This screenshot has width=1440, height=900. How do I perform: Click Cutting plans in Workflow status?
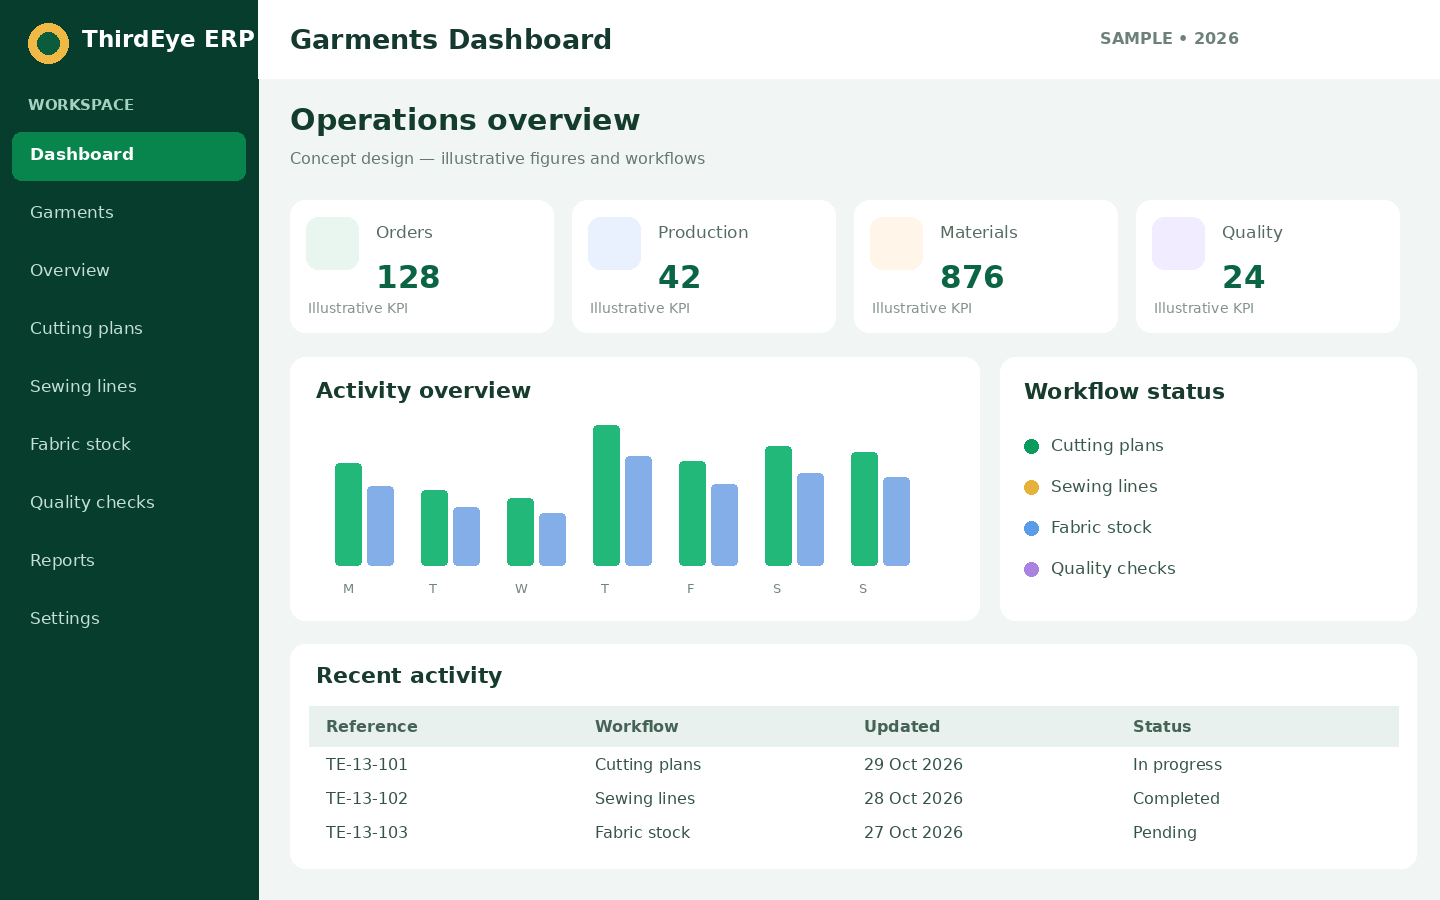1107,446
